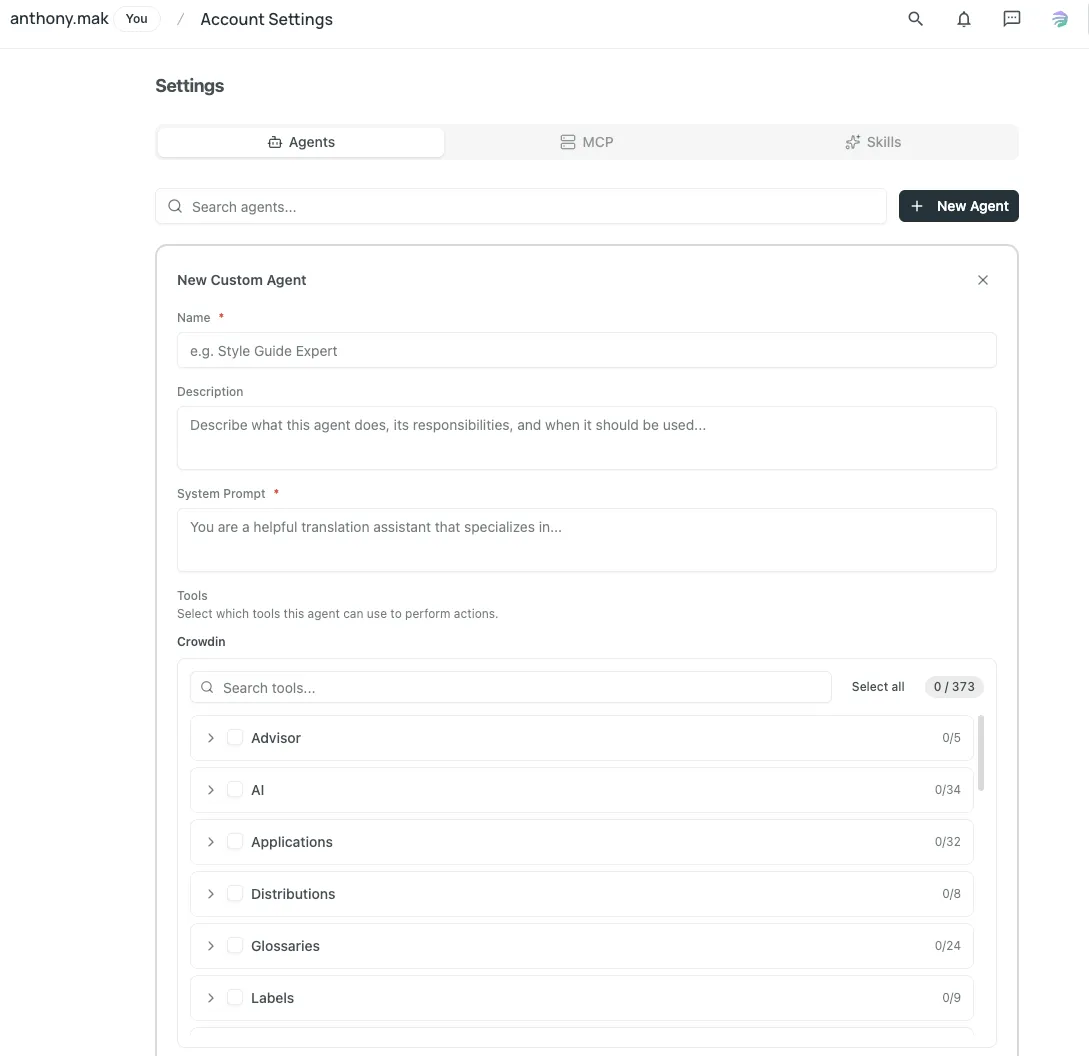Click the Advisor 0/5 count

(x=951, y=738)
